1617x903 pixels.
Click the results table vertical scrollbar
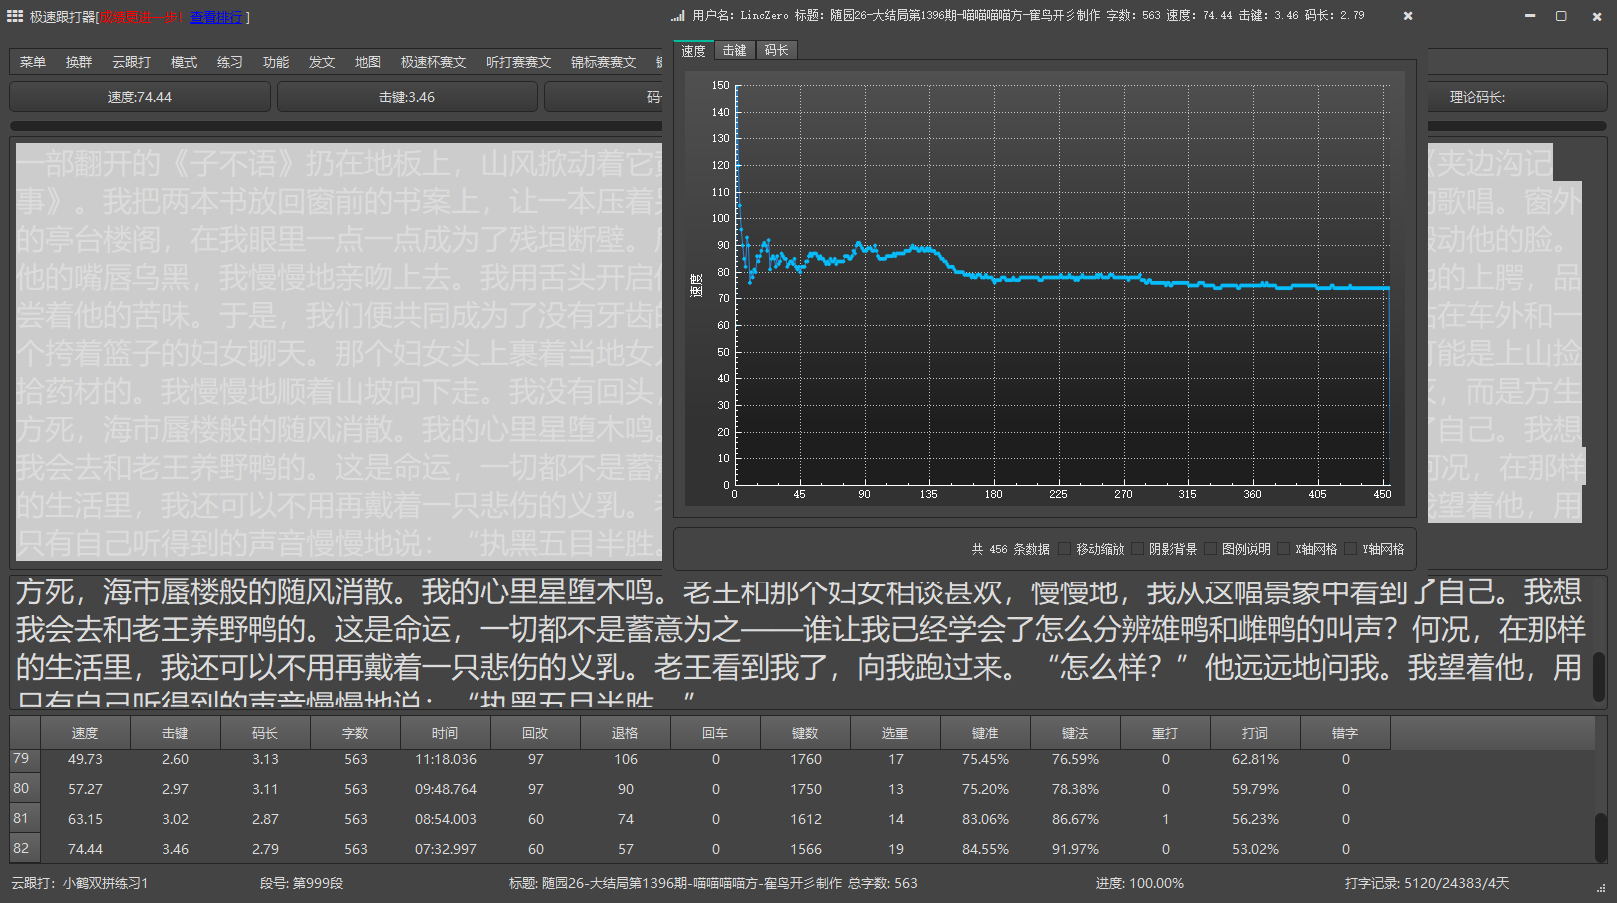pyautogui.click(x=1600, y=835)
